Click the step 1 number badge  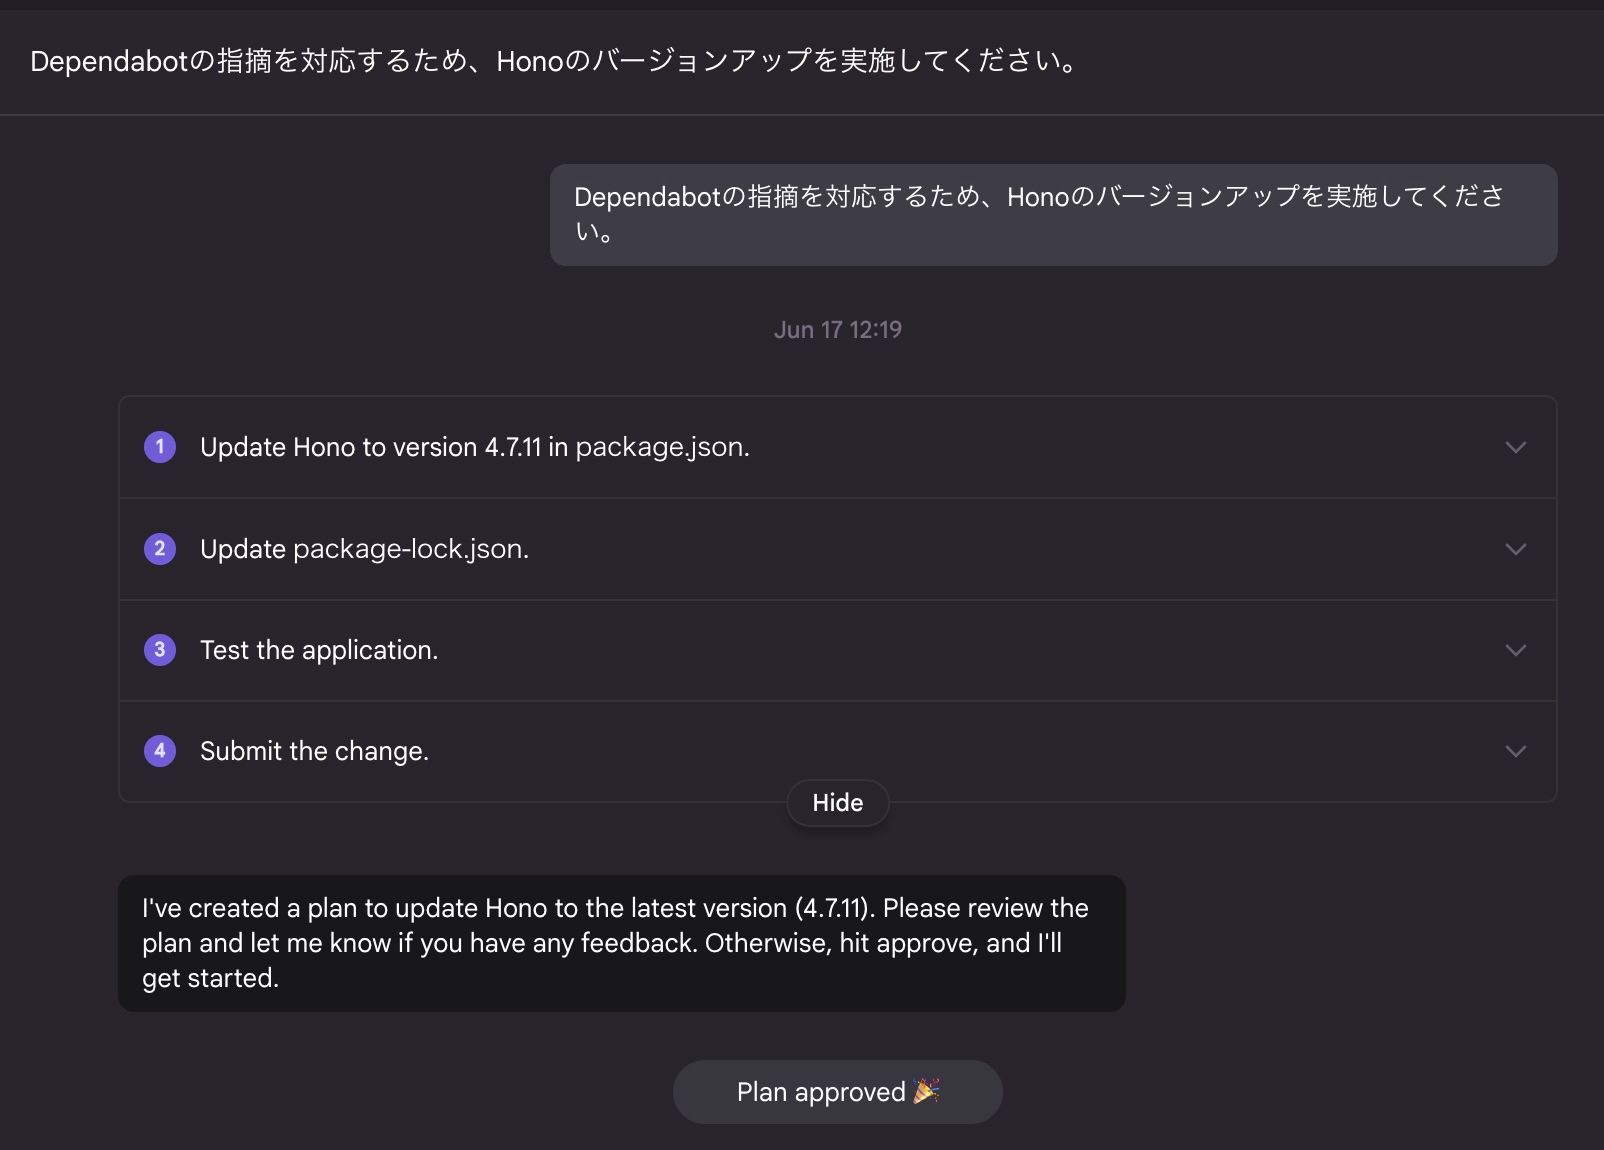pos(160,447)
